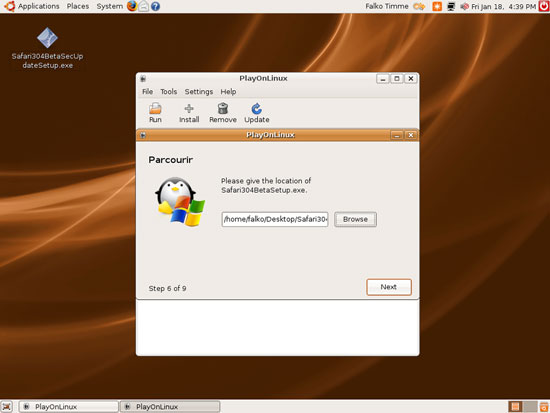550x413 pixels.
Task: Click the volume icon in system tray
Action: coord(464,6)
